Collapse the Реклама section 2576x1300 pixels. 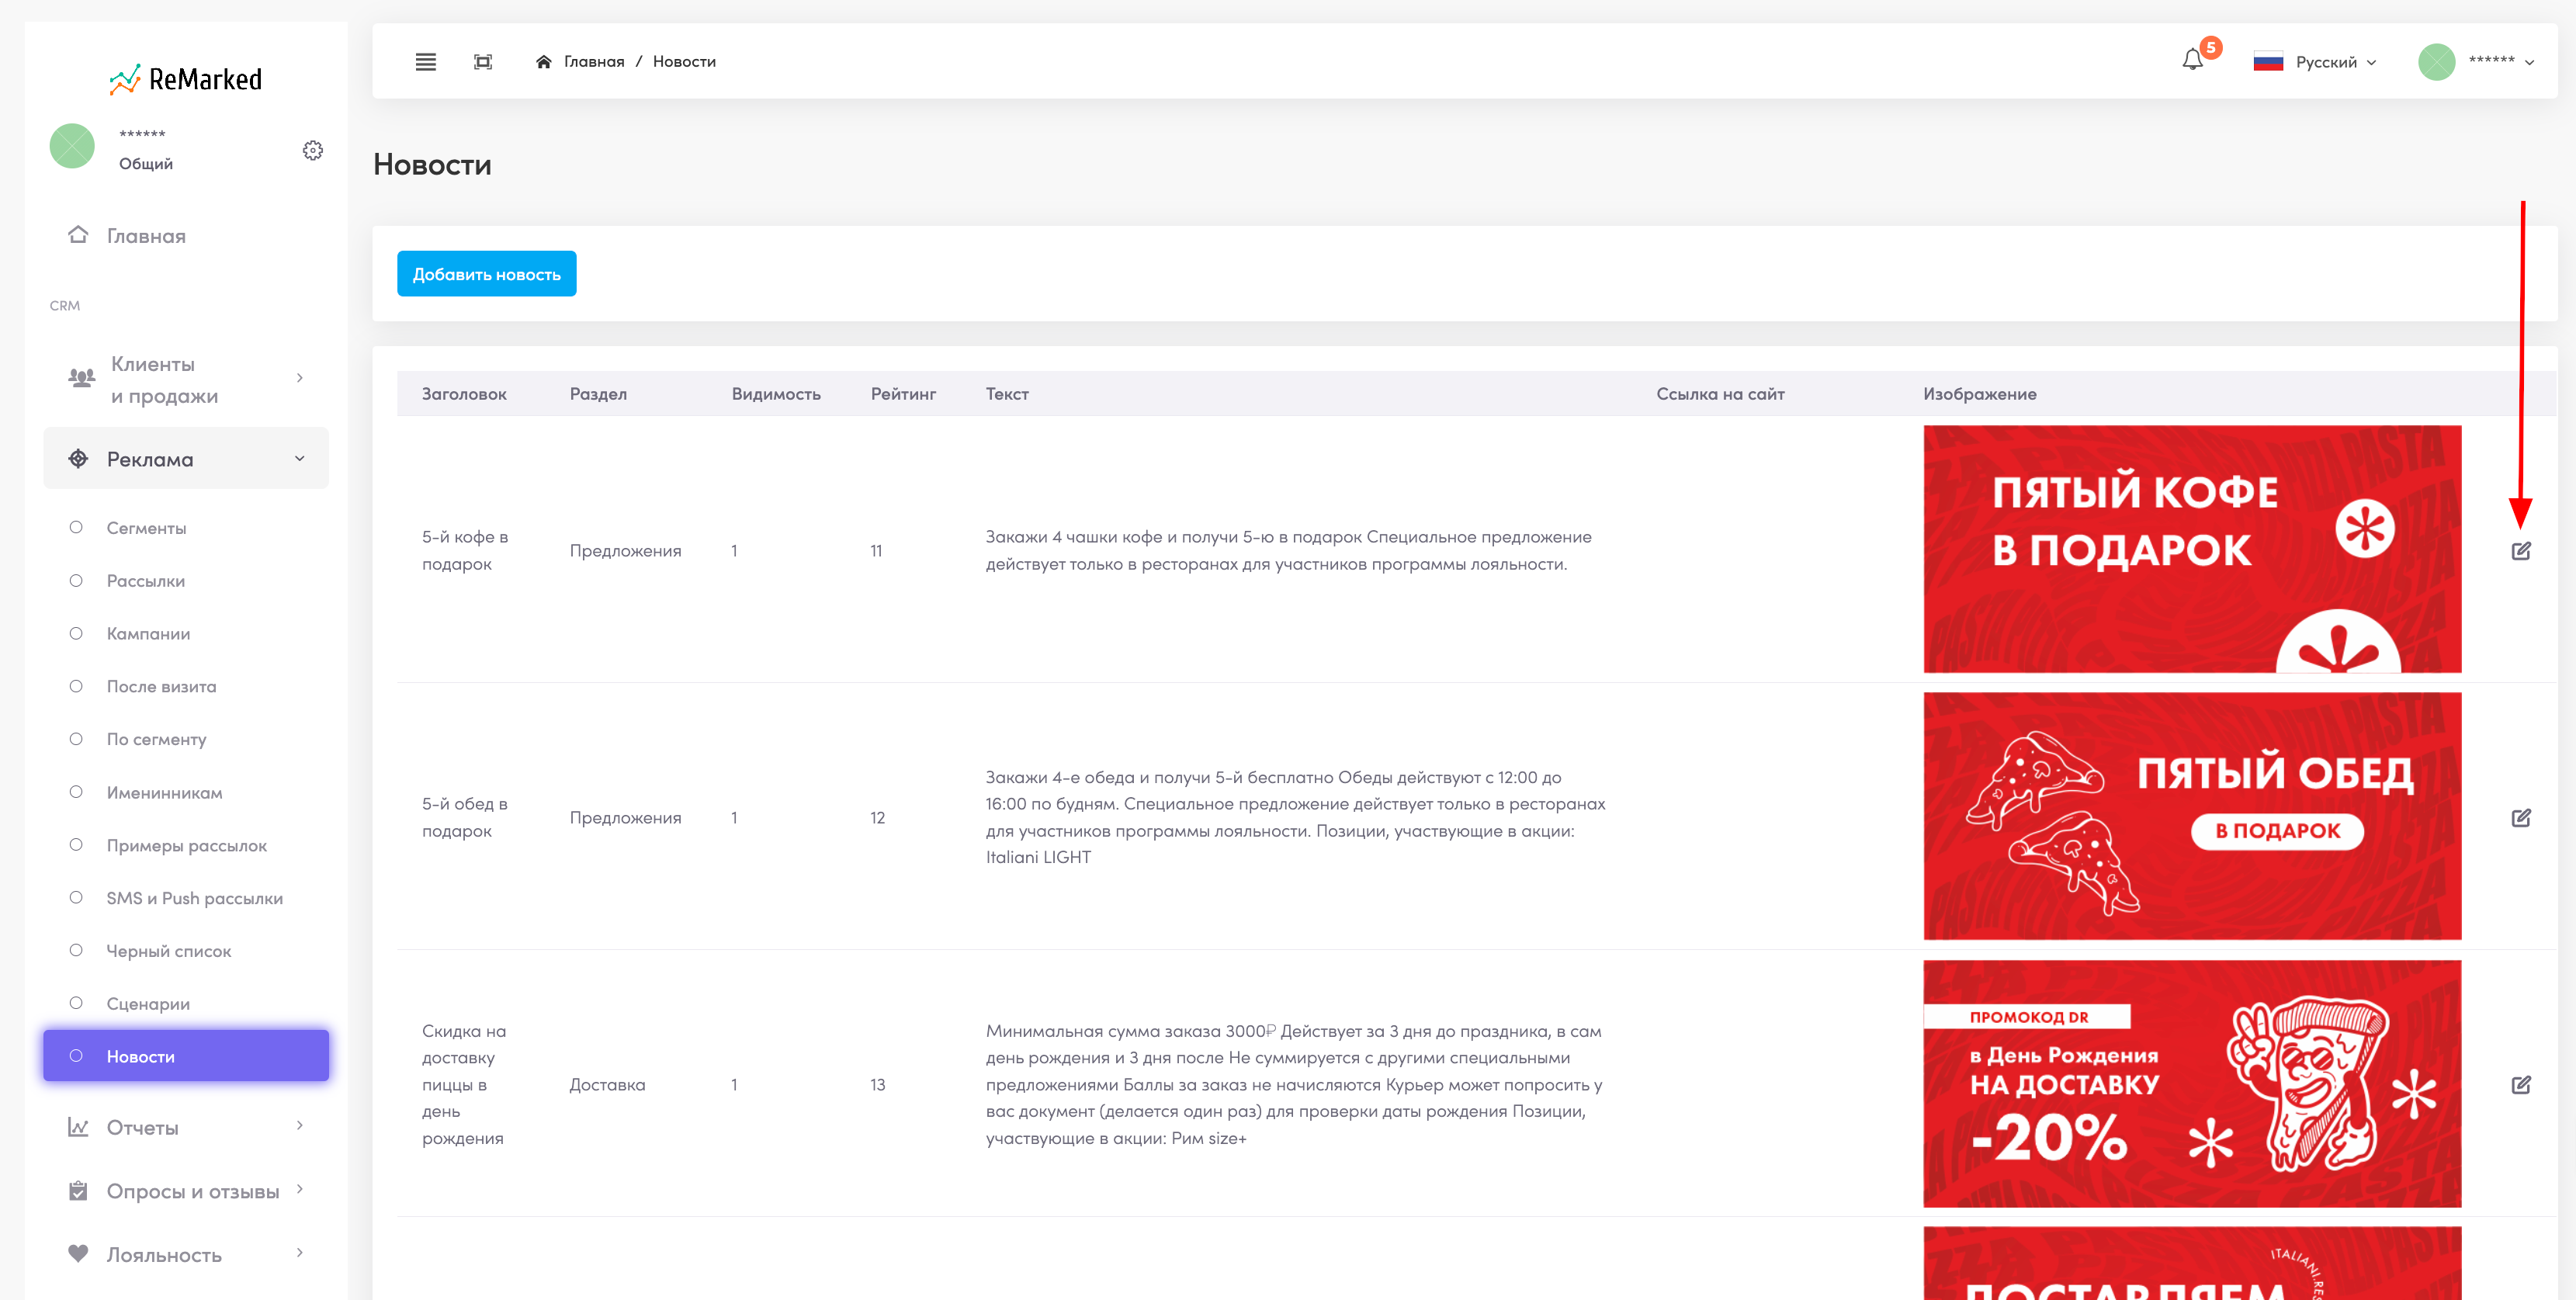point(299,459)
